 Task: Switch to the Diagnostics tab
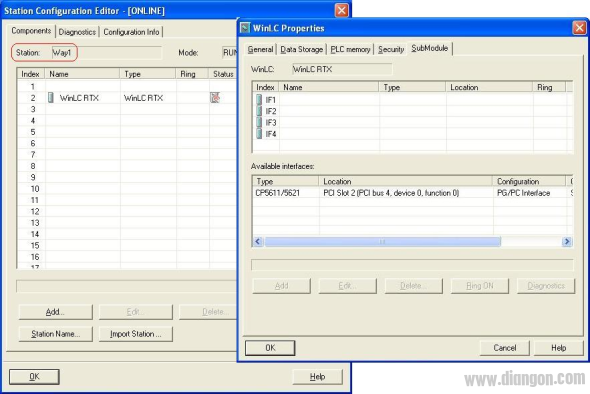pos(77,32)
